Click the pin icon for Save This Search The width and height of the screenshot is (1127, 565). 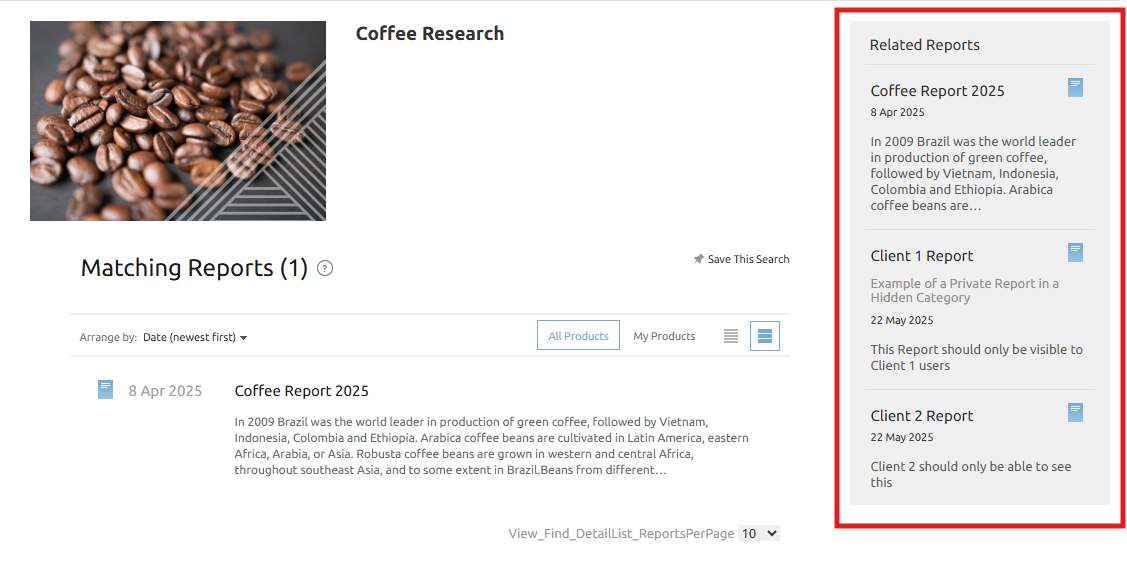click(x=698, y=259)
